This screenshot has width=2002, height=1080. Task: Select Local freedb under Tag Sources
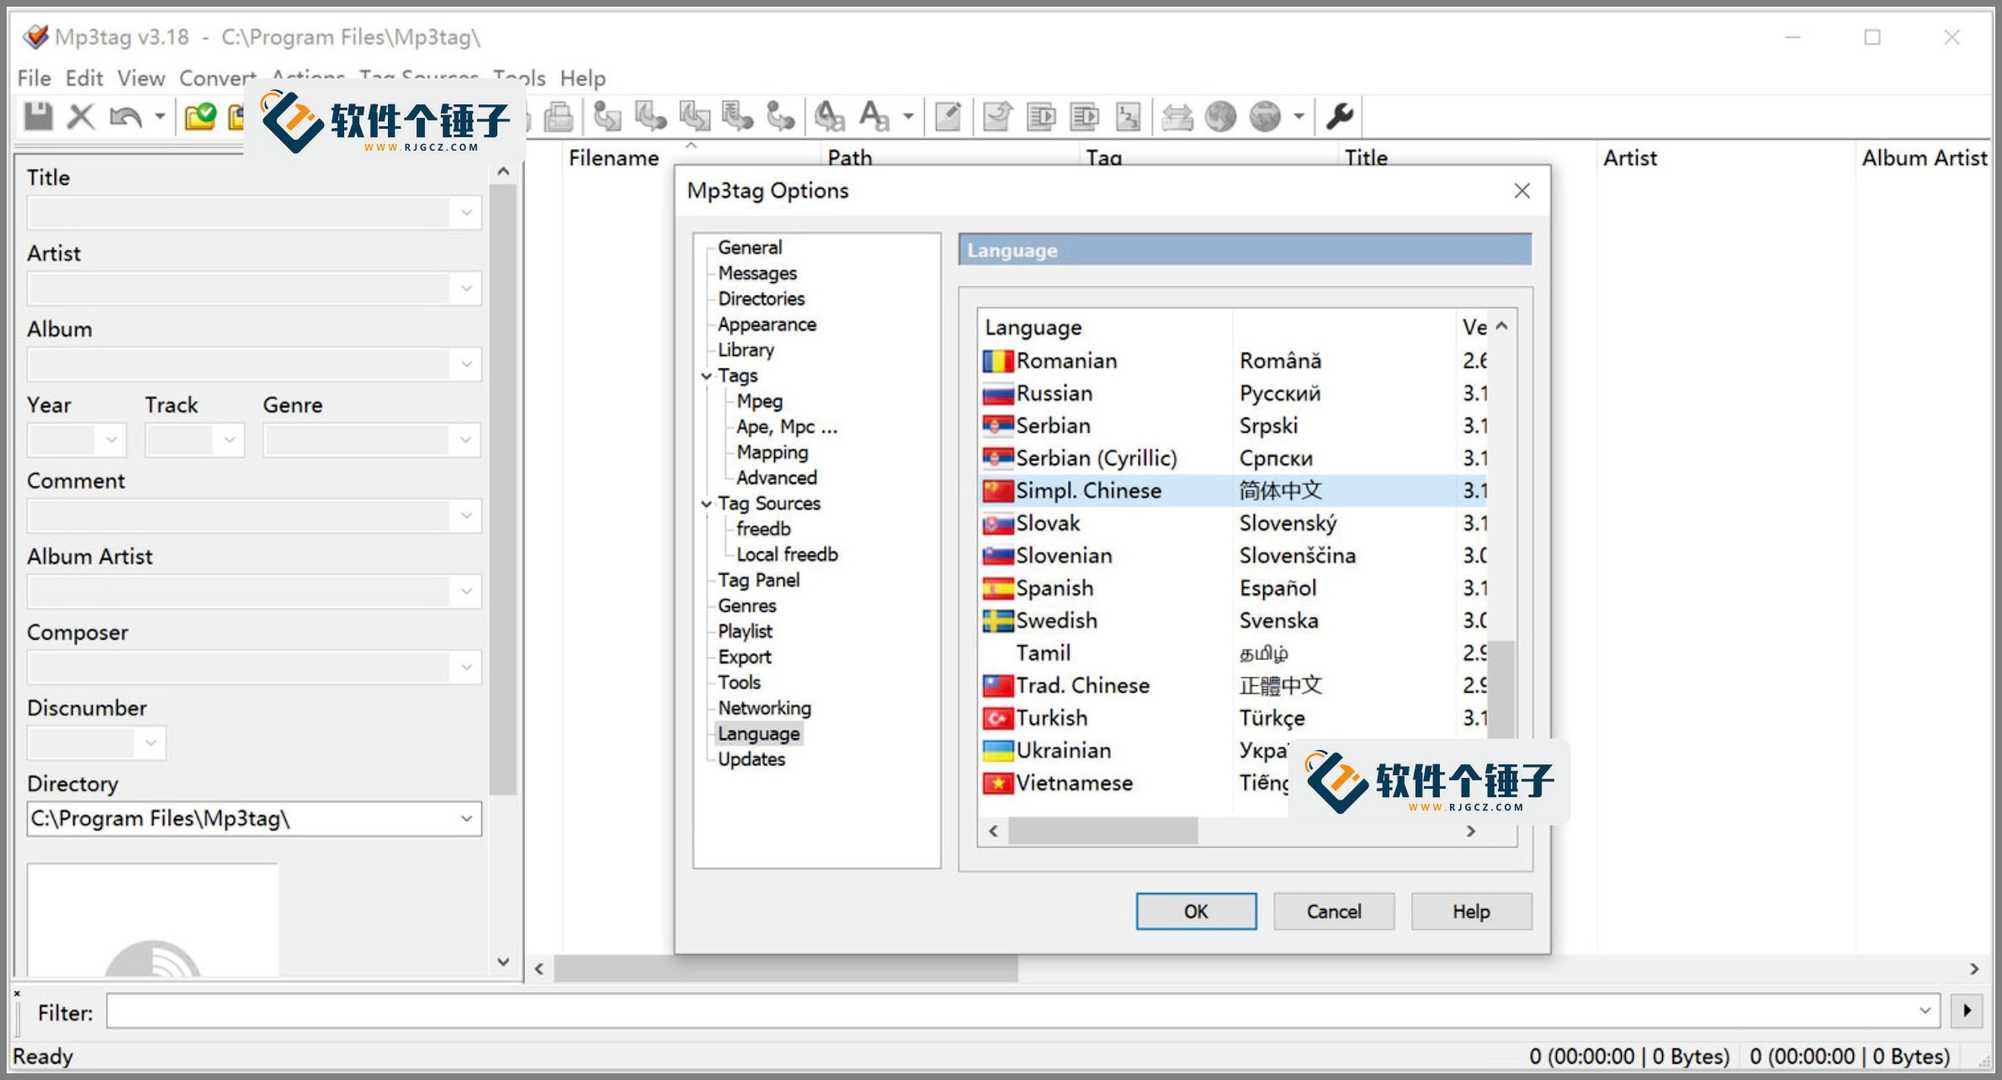coord(787,554)
